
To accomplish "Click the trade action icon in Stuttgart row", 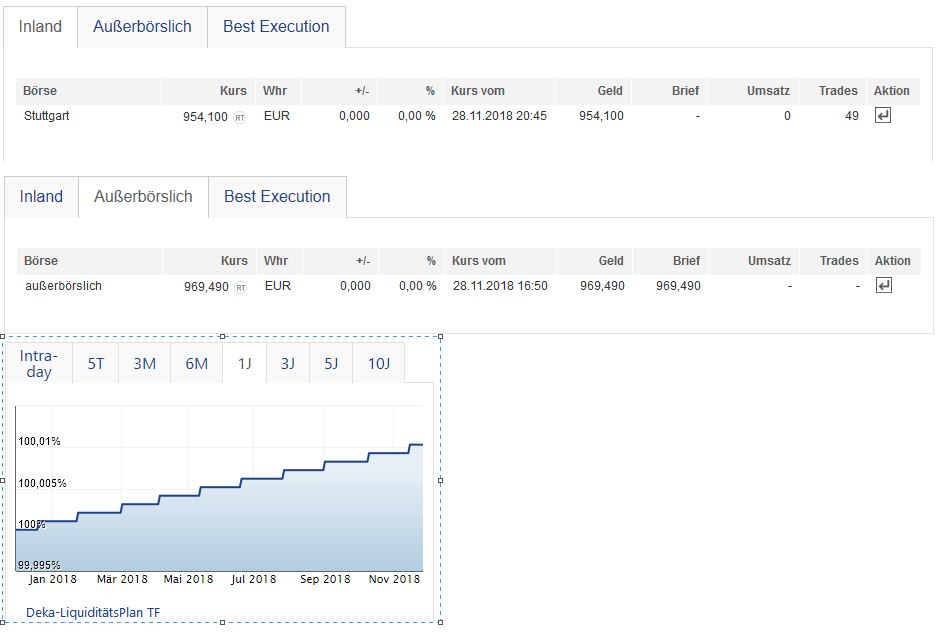I will click(x=883, y=116).
